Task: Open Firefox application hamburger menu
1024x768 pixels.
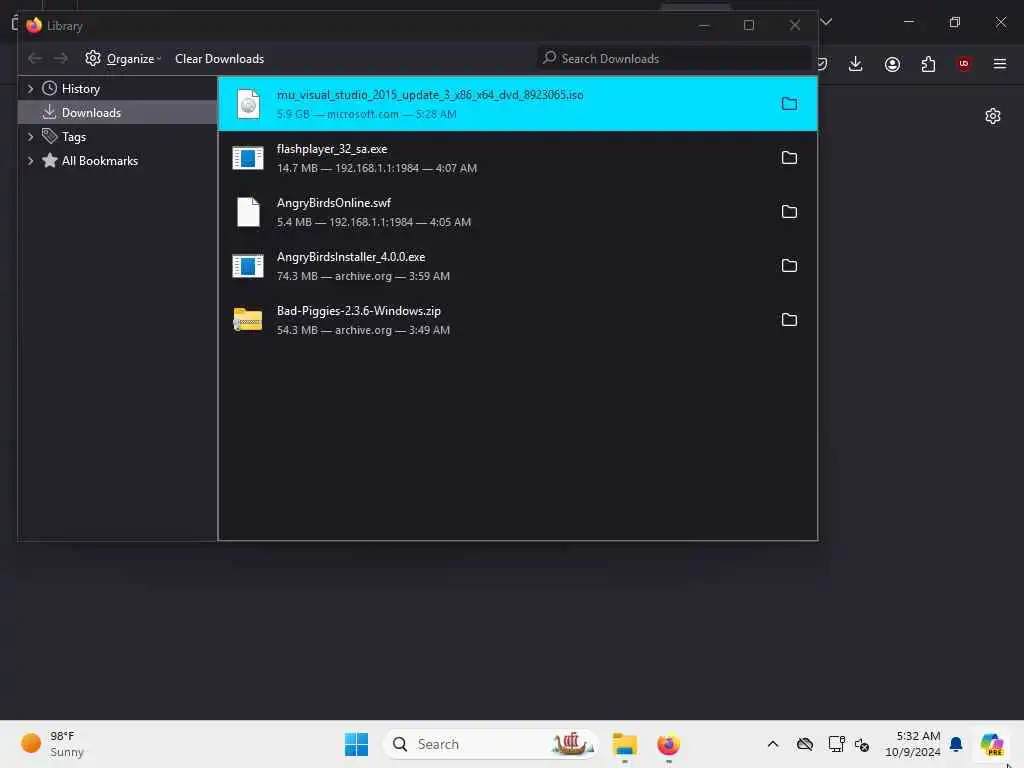Action: tap(1000, 63)
